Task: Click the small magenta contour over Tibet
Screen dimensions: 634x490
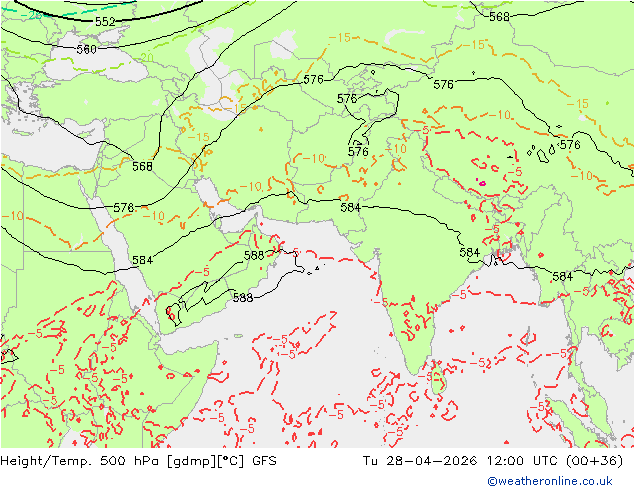Action: 482,183
